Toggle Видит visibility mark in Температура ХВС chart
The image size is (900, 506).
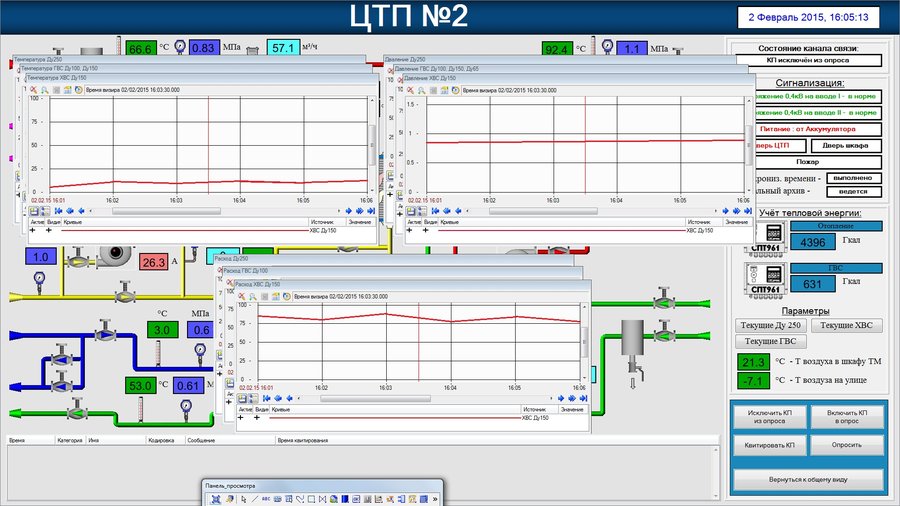click(x=48, y=230)
